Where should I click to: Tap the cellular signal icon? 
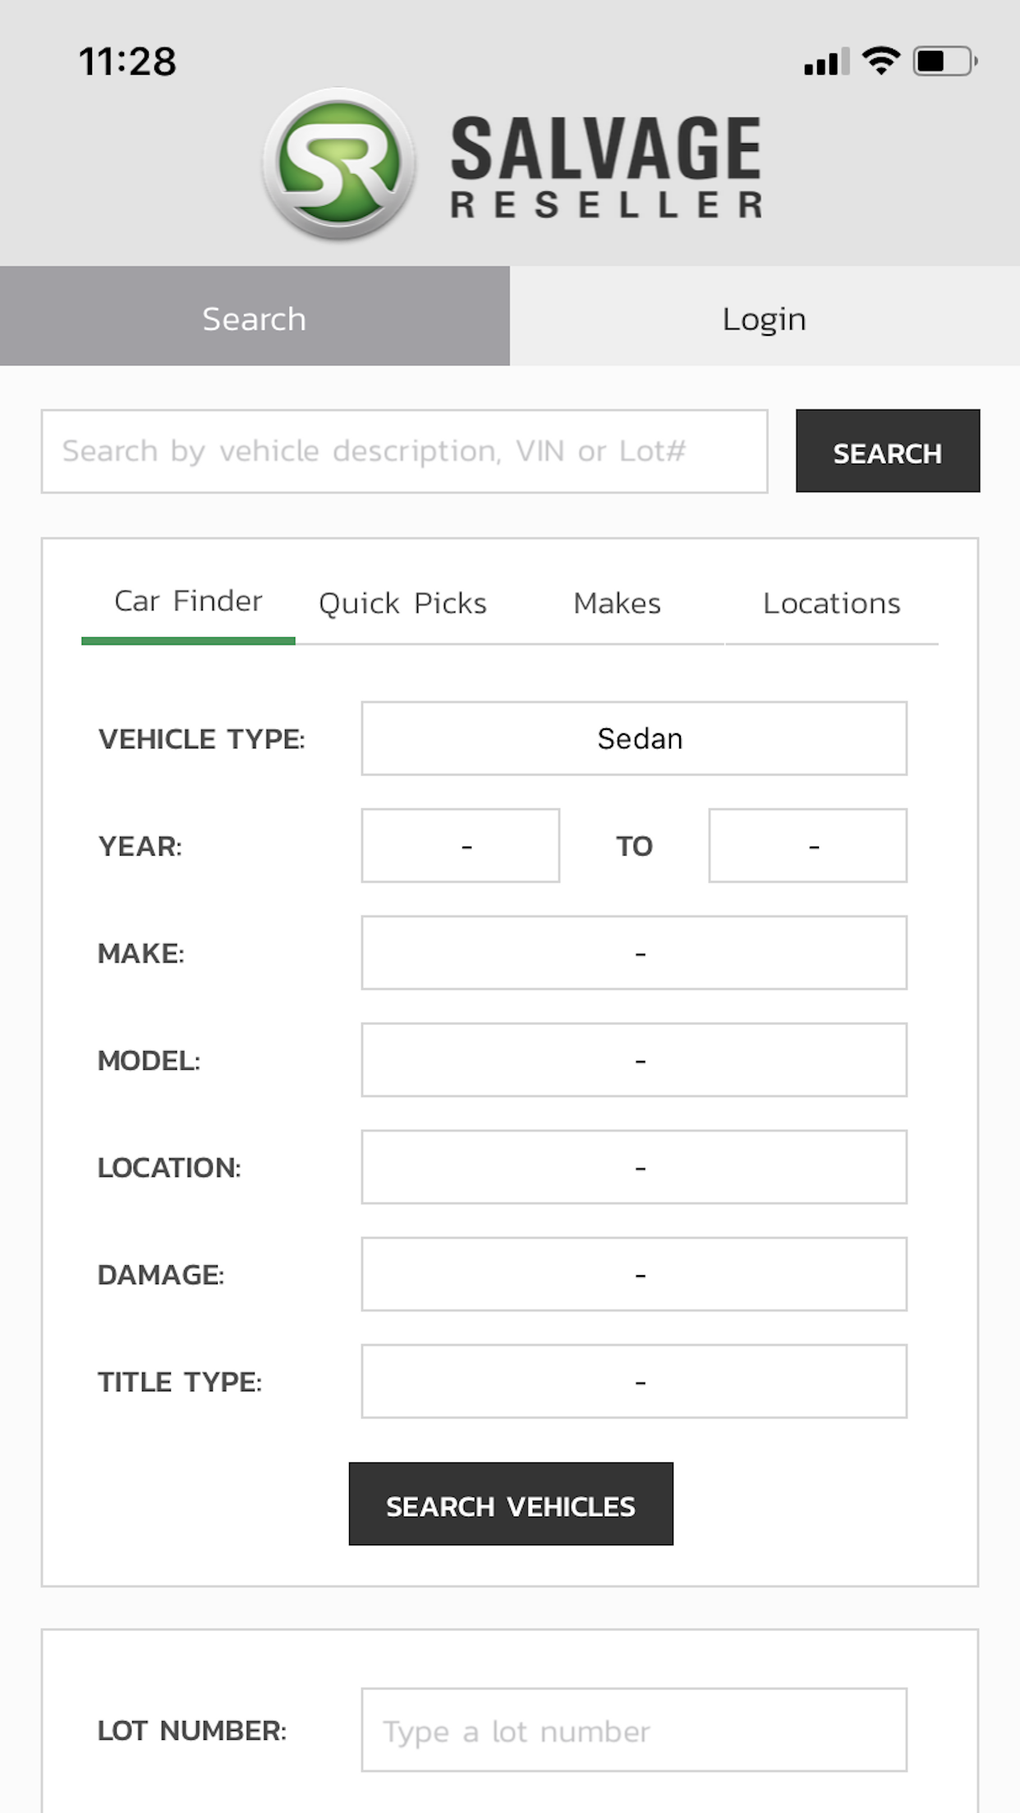point(826,62)
